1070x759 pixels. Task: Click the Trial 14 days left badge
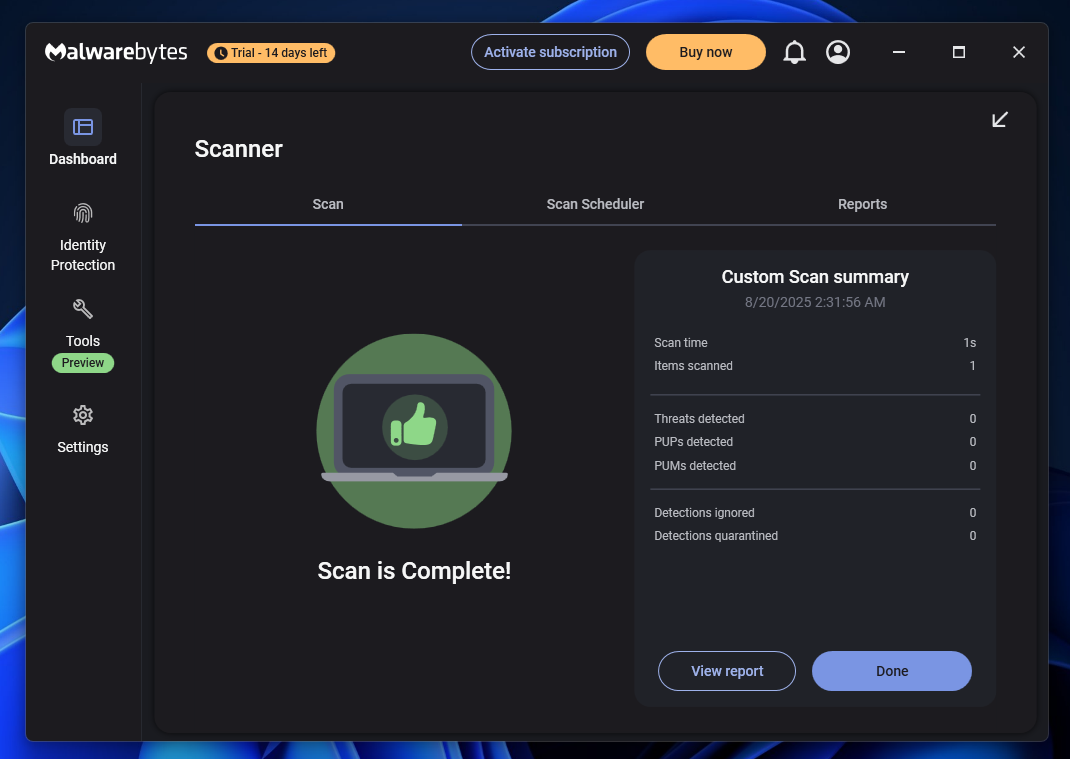pyautogui.click(x=271, y=53)
